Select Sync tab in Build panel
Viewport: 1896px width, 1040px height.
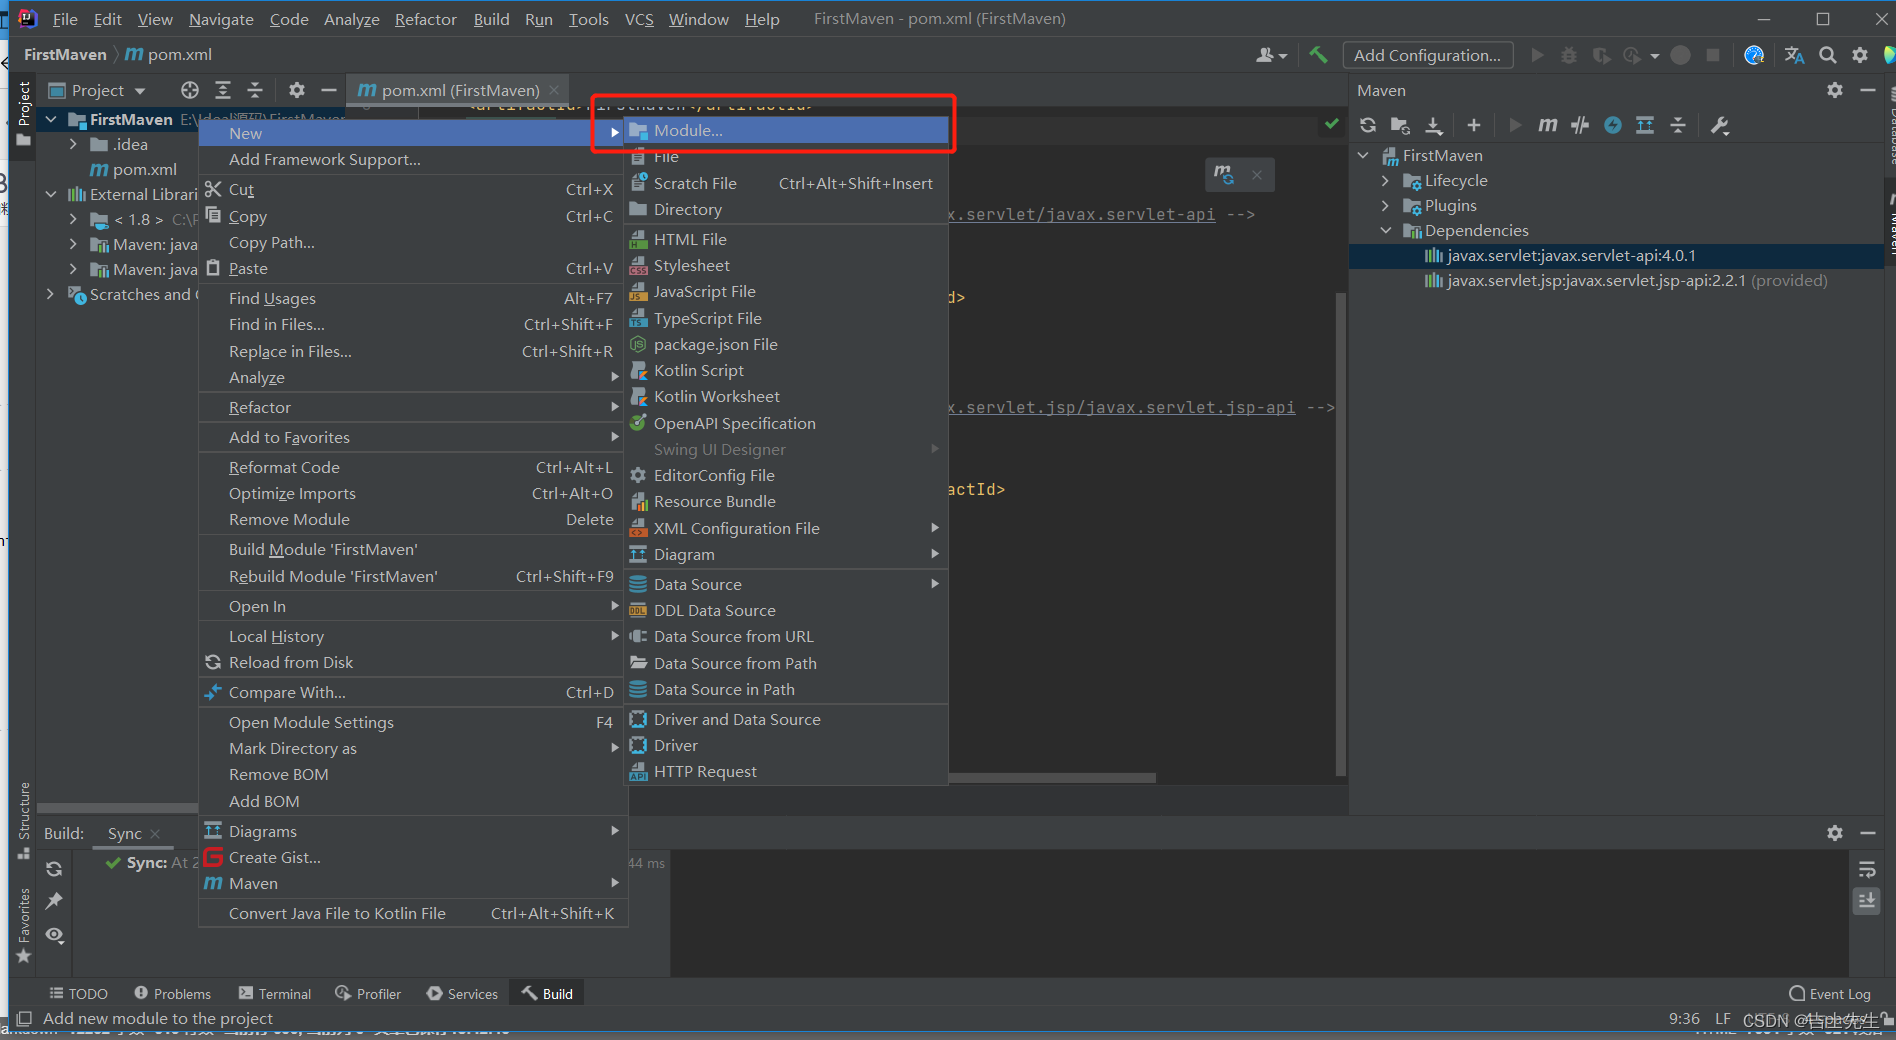tap(134, 833)
